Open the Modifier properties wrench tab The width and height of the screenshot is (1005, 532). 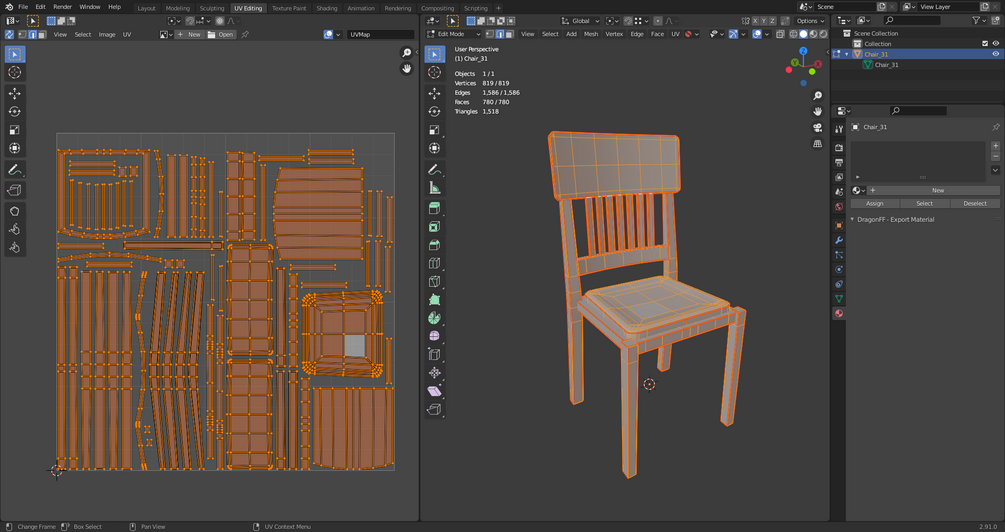(x=839, y=240)
